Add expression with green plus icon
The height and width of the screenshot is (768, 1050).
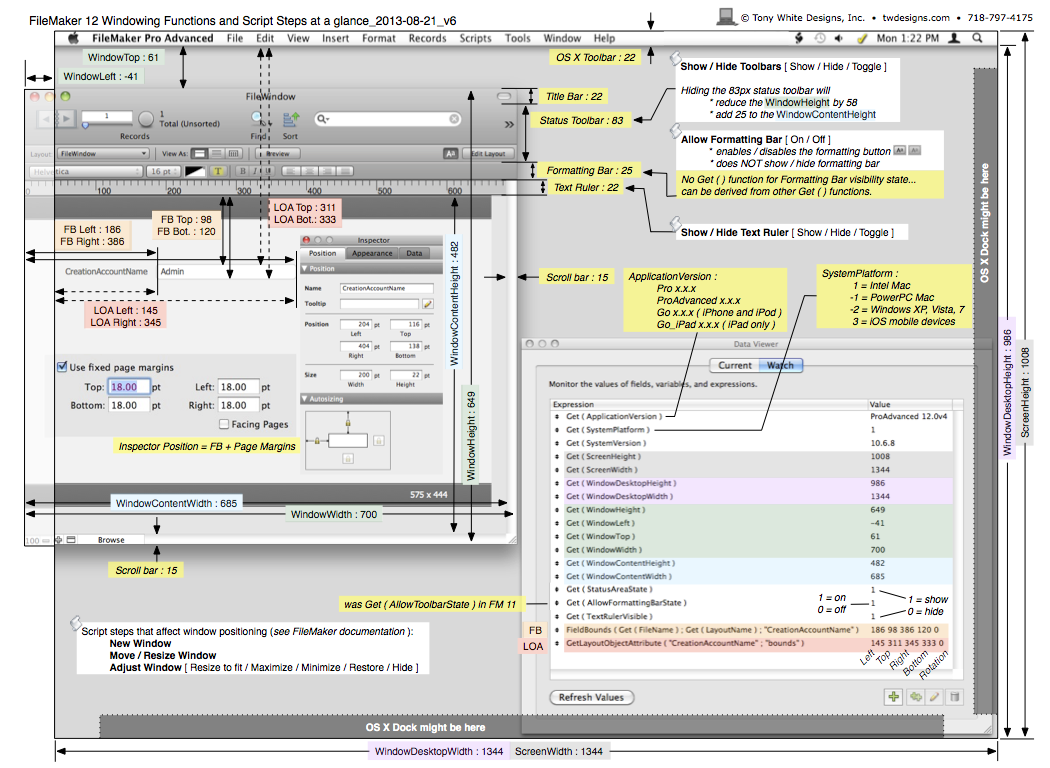[x=893, y=697]
